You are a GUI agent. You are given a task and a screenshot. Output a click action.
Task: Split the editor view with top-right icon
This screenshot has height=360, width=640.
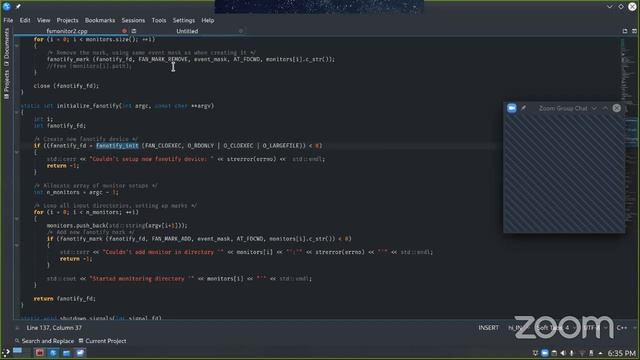pos(625,31)
